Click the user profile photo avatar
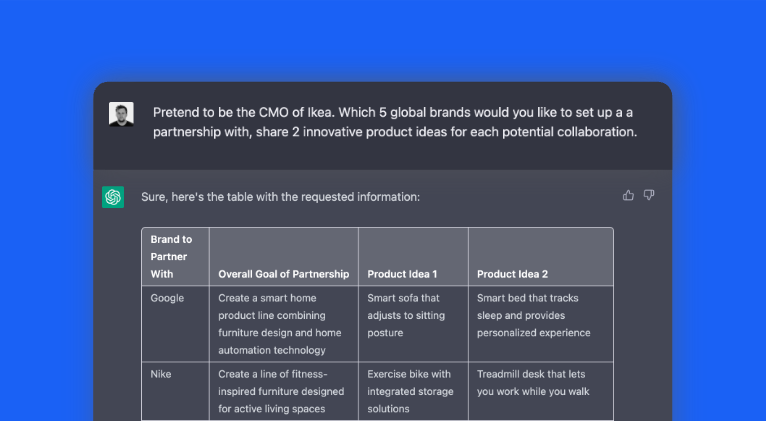The width and height of the screenshot is (766, 421). tap(121, 114)
